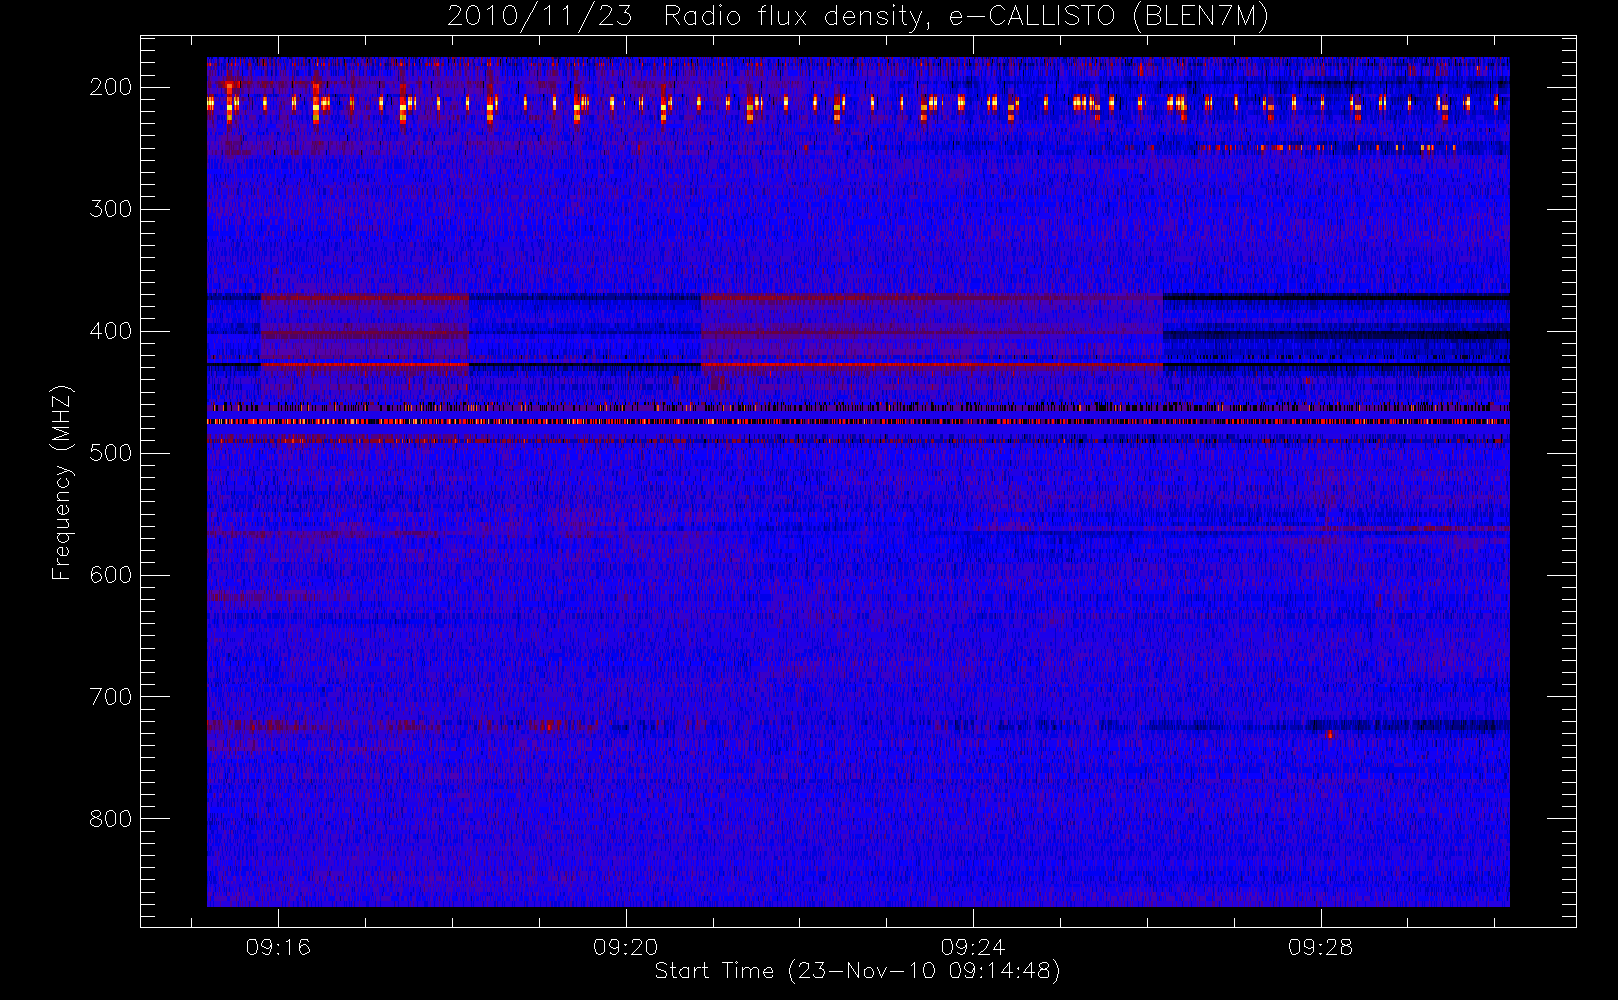
Task: Click the "Start Time (23-Nov-10 09:14:48)" label
Action: click(857, 971)
